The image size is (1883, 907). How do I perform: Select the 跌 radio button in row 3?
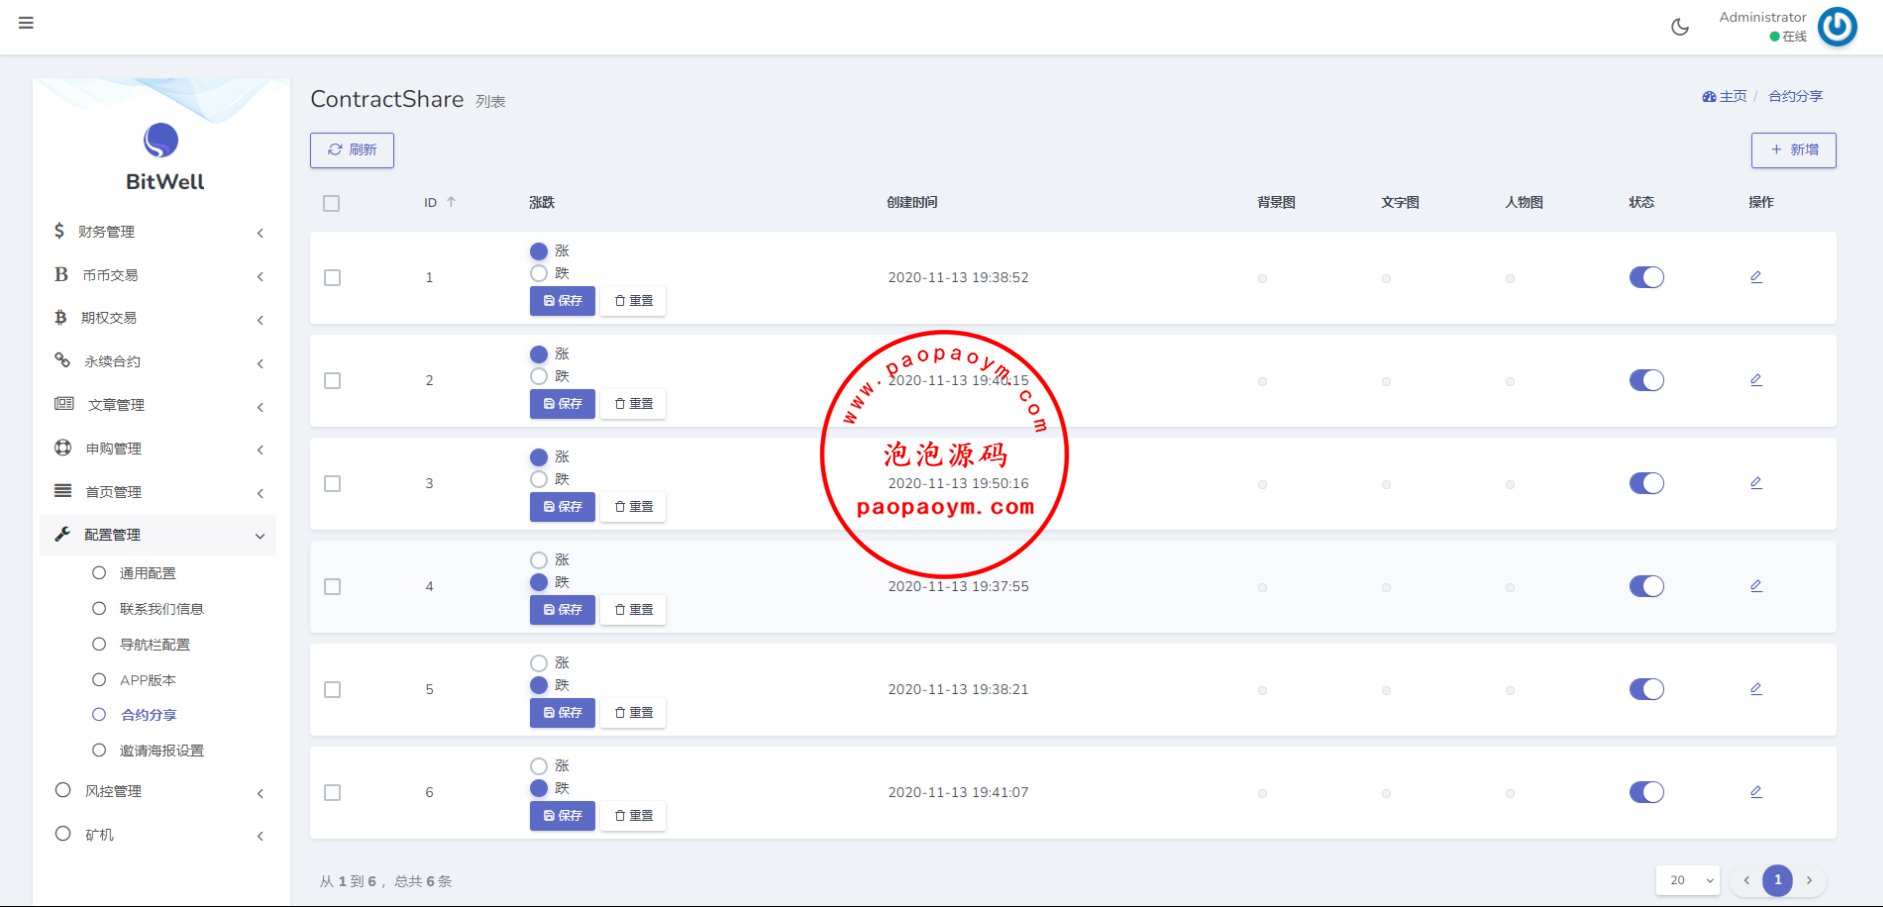pos(539,479)
